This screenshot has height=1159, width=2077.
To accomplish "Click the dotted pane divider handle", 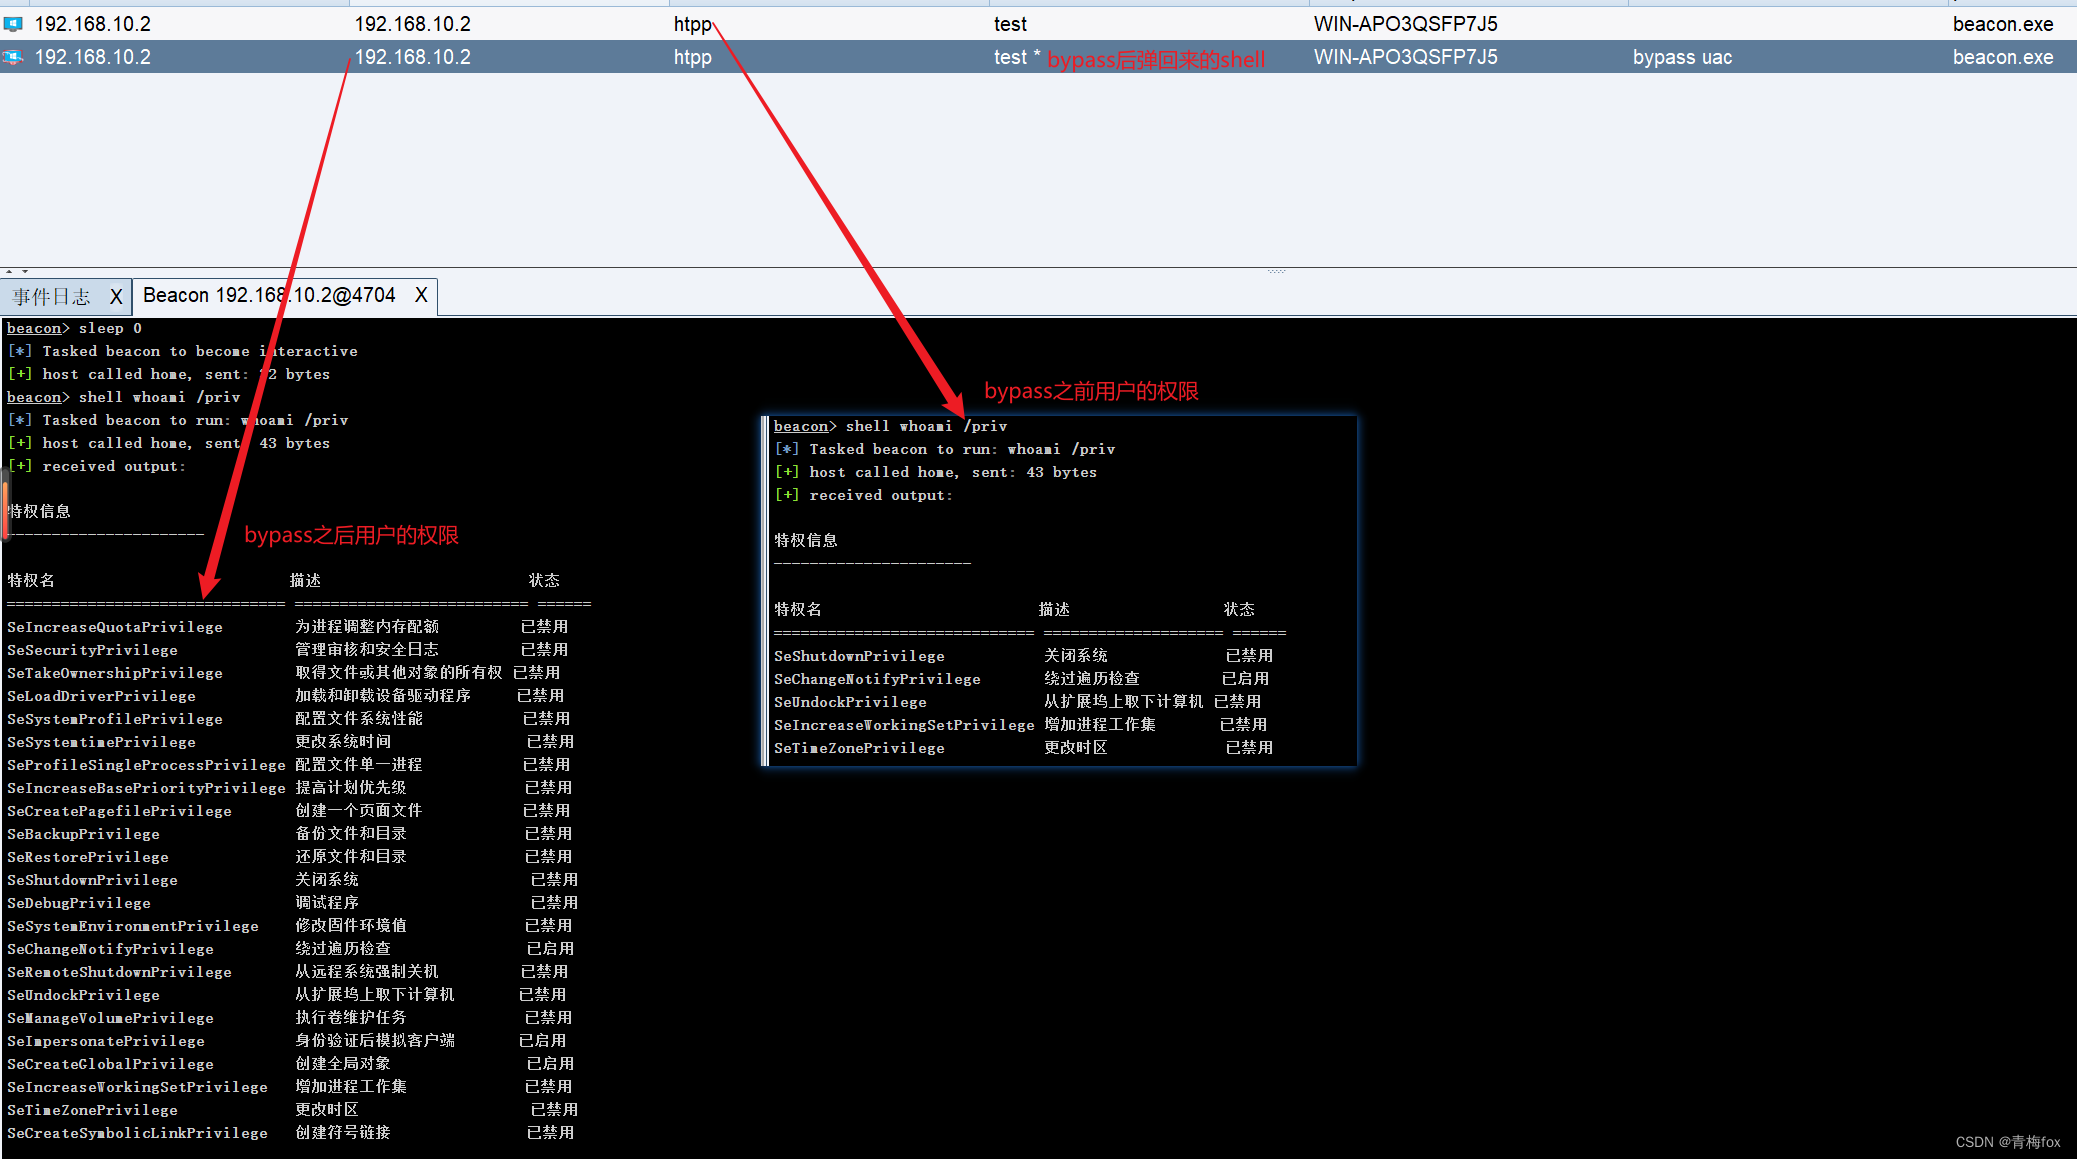I will pyautogui.click(x=1276, y=271).
